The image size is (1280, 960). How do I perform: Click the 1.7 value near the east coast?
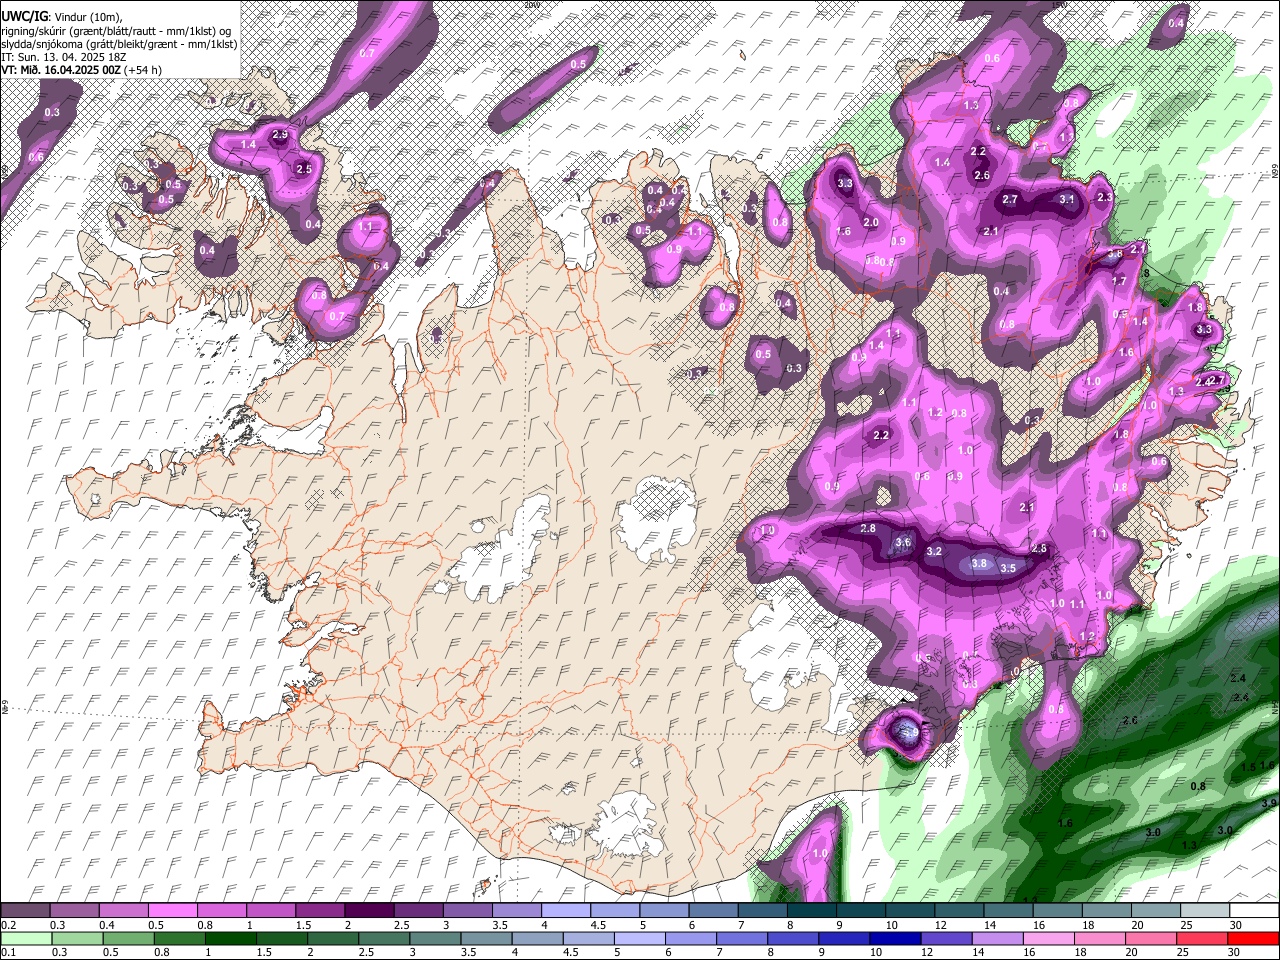click(1120, 282)
